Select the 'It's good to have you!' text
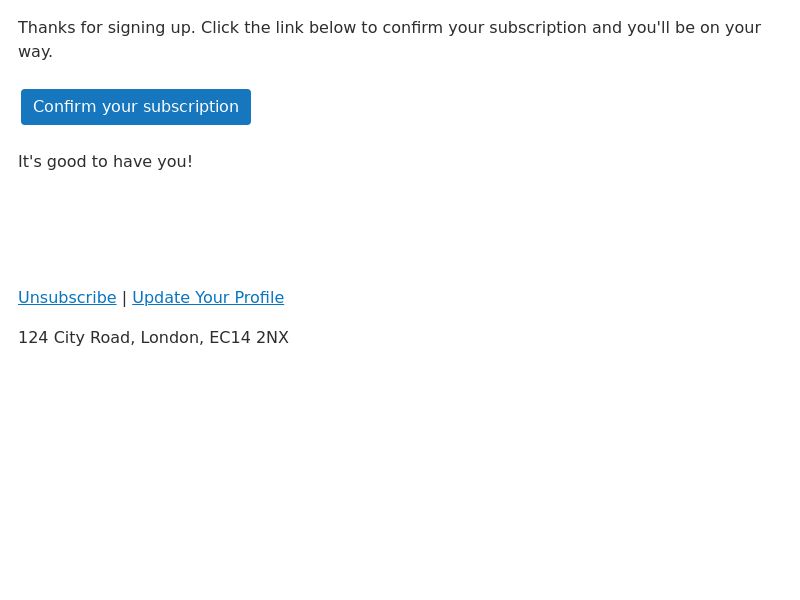The width and height of the screenshot is (800, 600). (105, 162)
